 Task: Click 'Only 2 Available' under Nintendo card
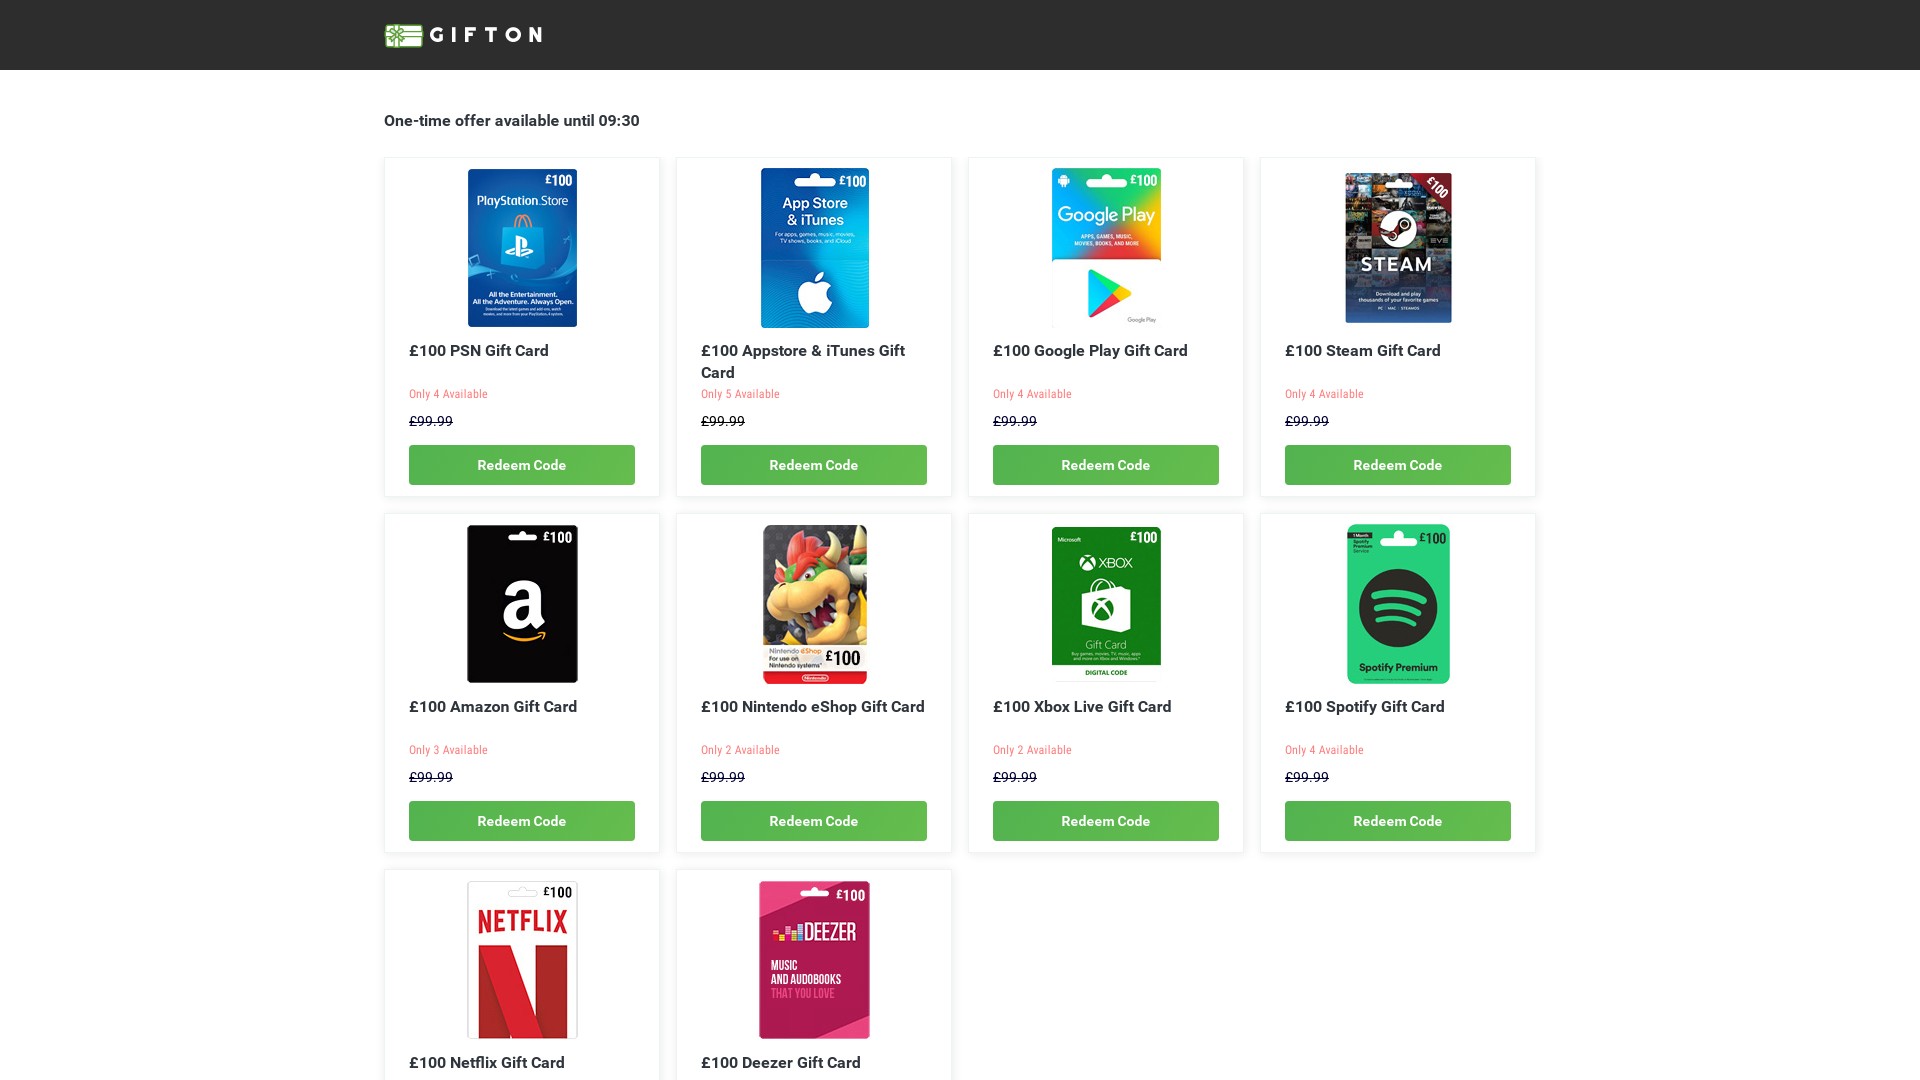coord(740,750)
